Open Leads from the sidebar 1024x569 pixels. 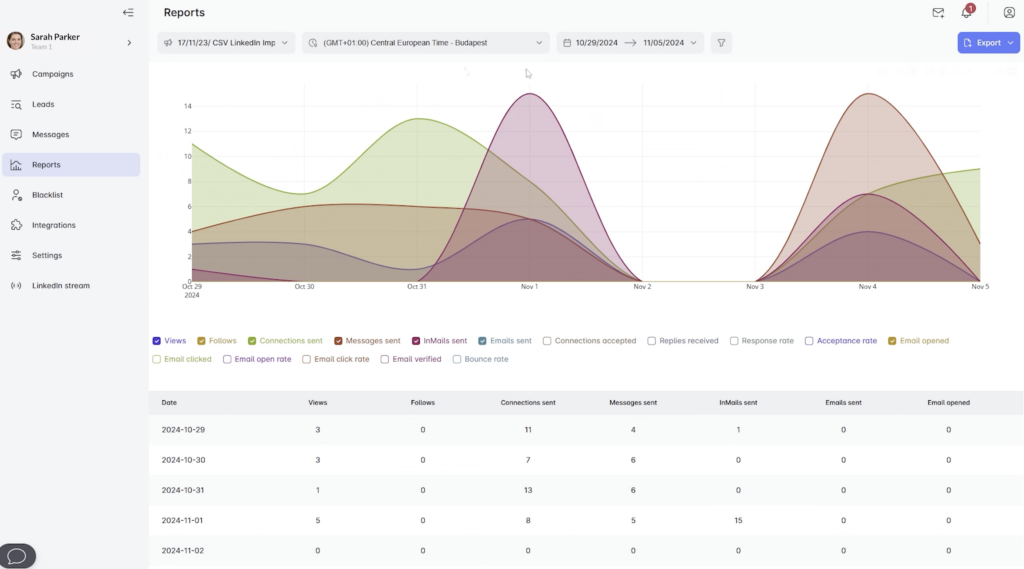(x=43, y=104)
